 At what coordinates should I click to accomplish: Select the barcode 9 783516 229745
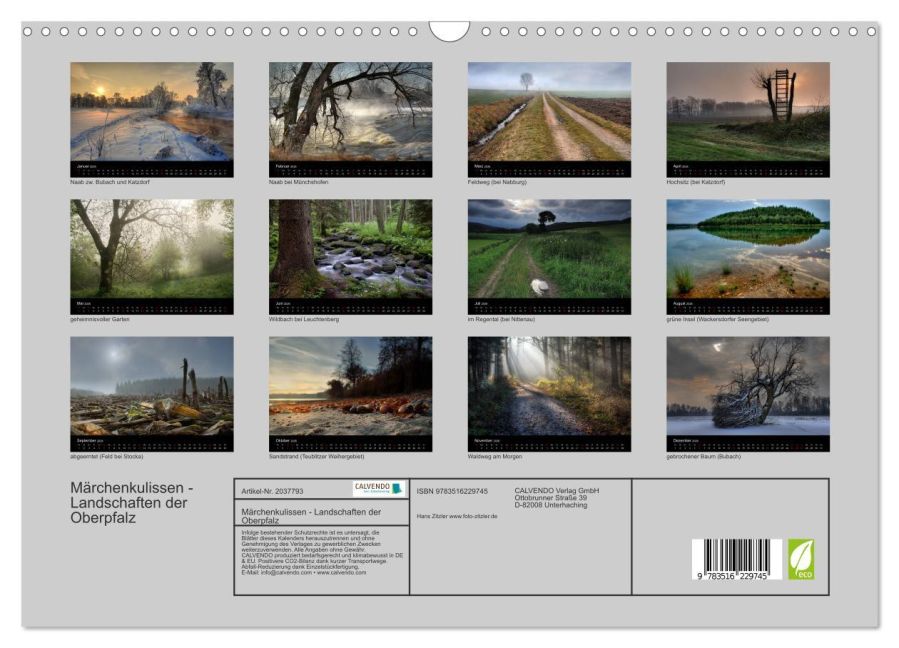click(736, 560)
